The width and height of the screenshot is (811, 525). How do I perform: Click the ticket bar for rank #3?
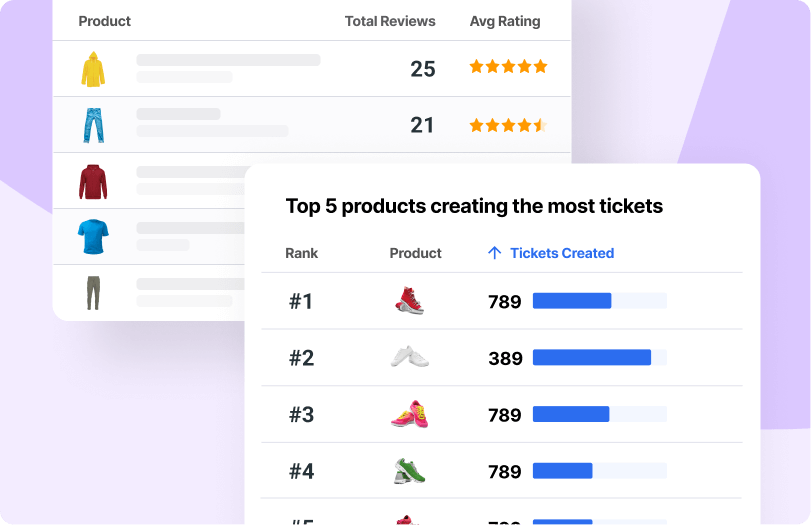click(x=600, y=414)
